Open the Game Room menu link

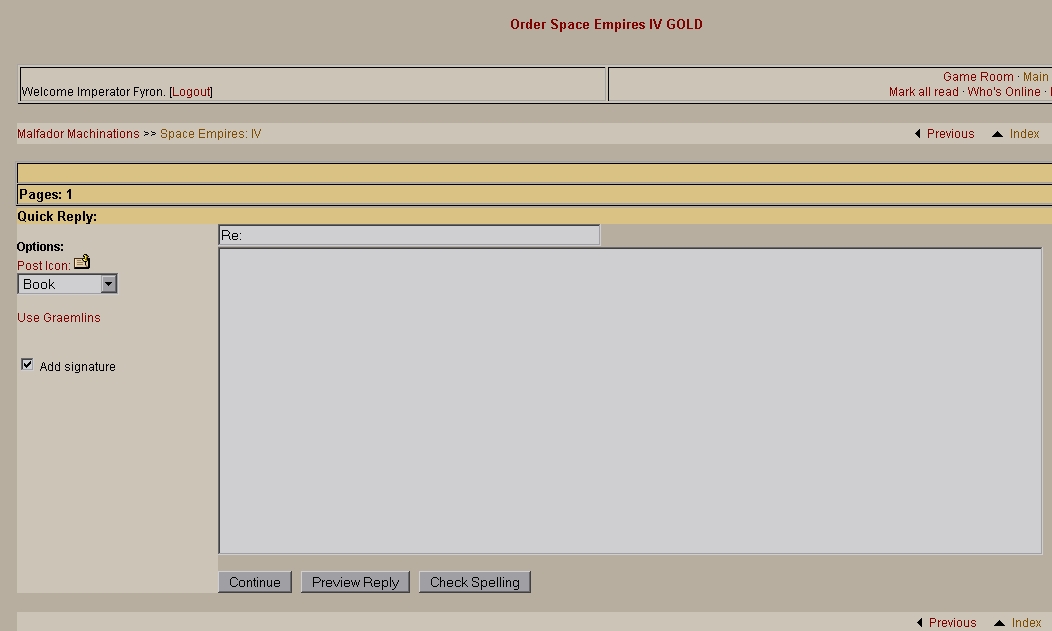coord(977,77)
